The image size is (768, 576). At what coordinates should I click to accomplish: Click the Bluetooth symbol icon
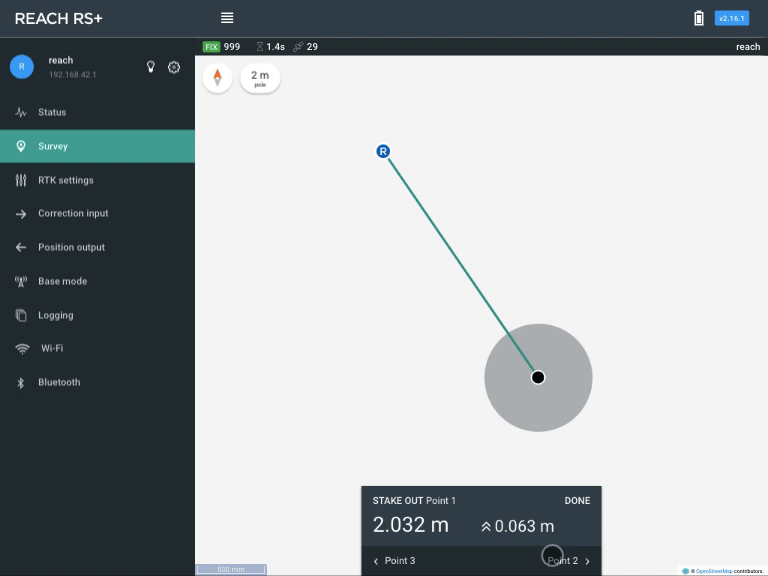pos(21,383)
